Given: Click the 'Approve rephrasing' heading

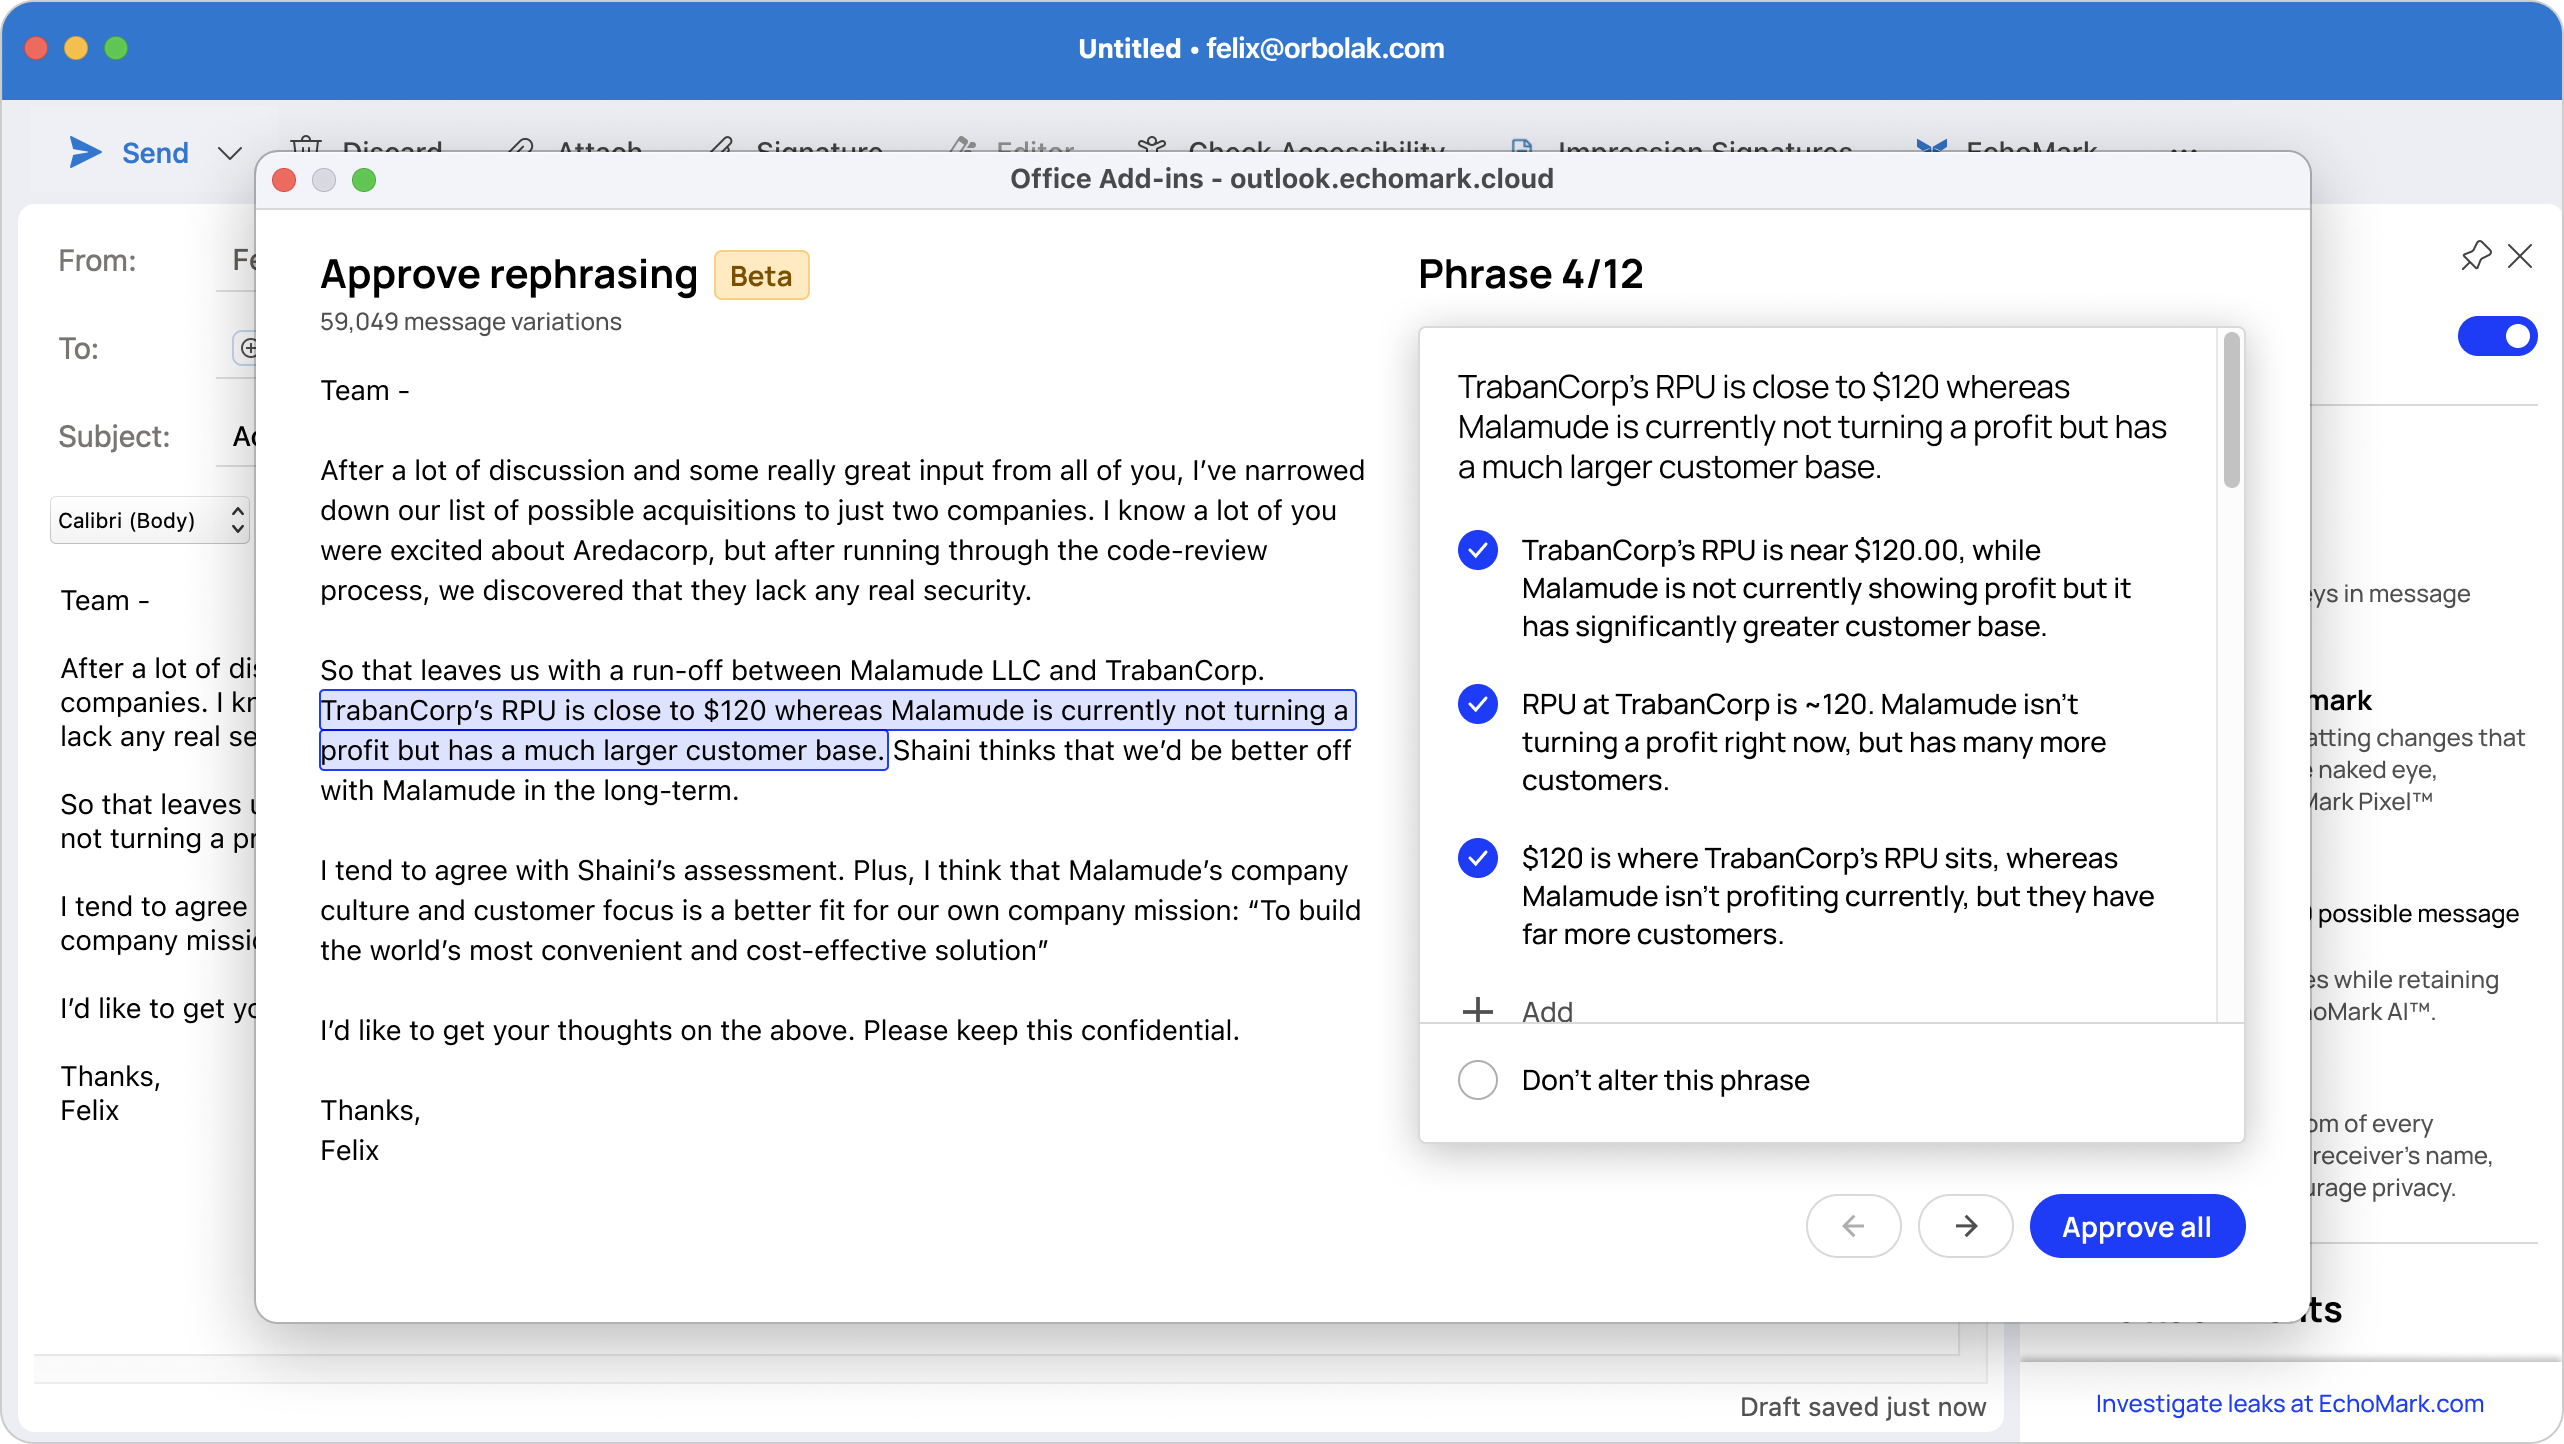Looking at the screenshot, I should [508, 274].
